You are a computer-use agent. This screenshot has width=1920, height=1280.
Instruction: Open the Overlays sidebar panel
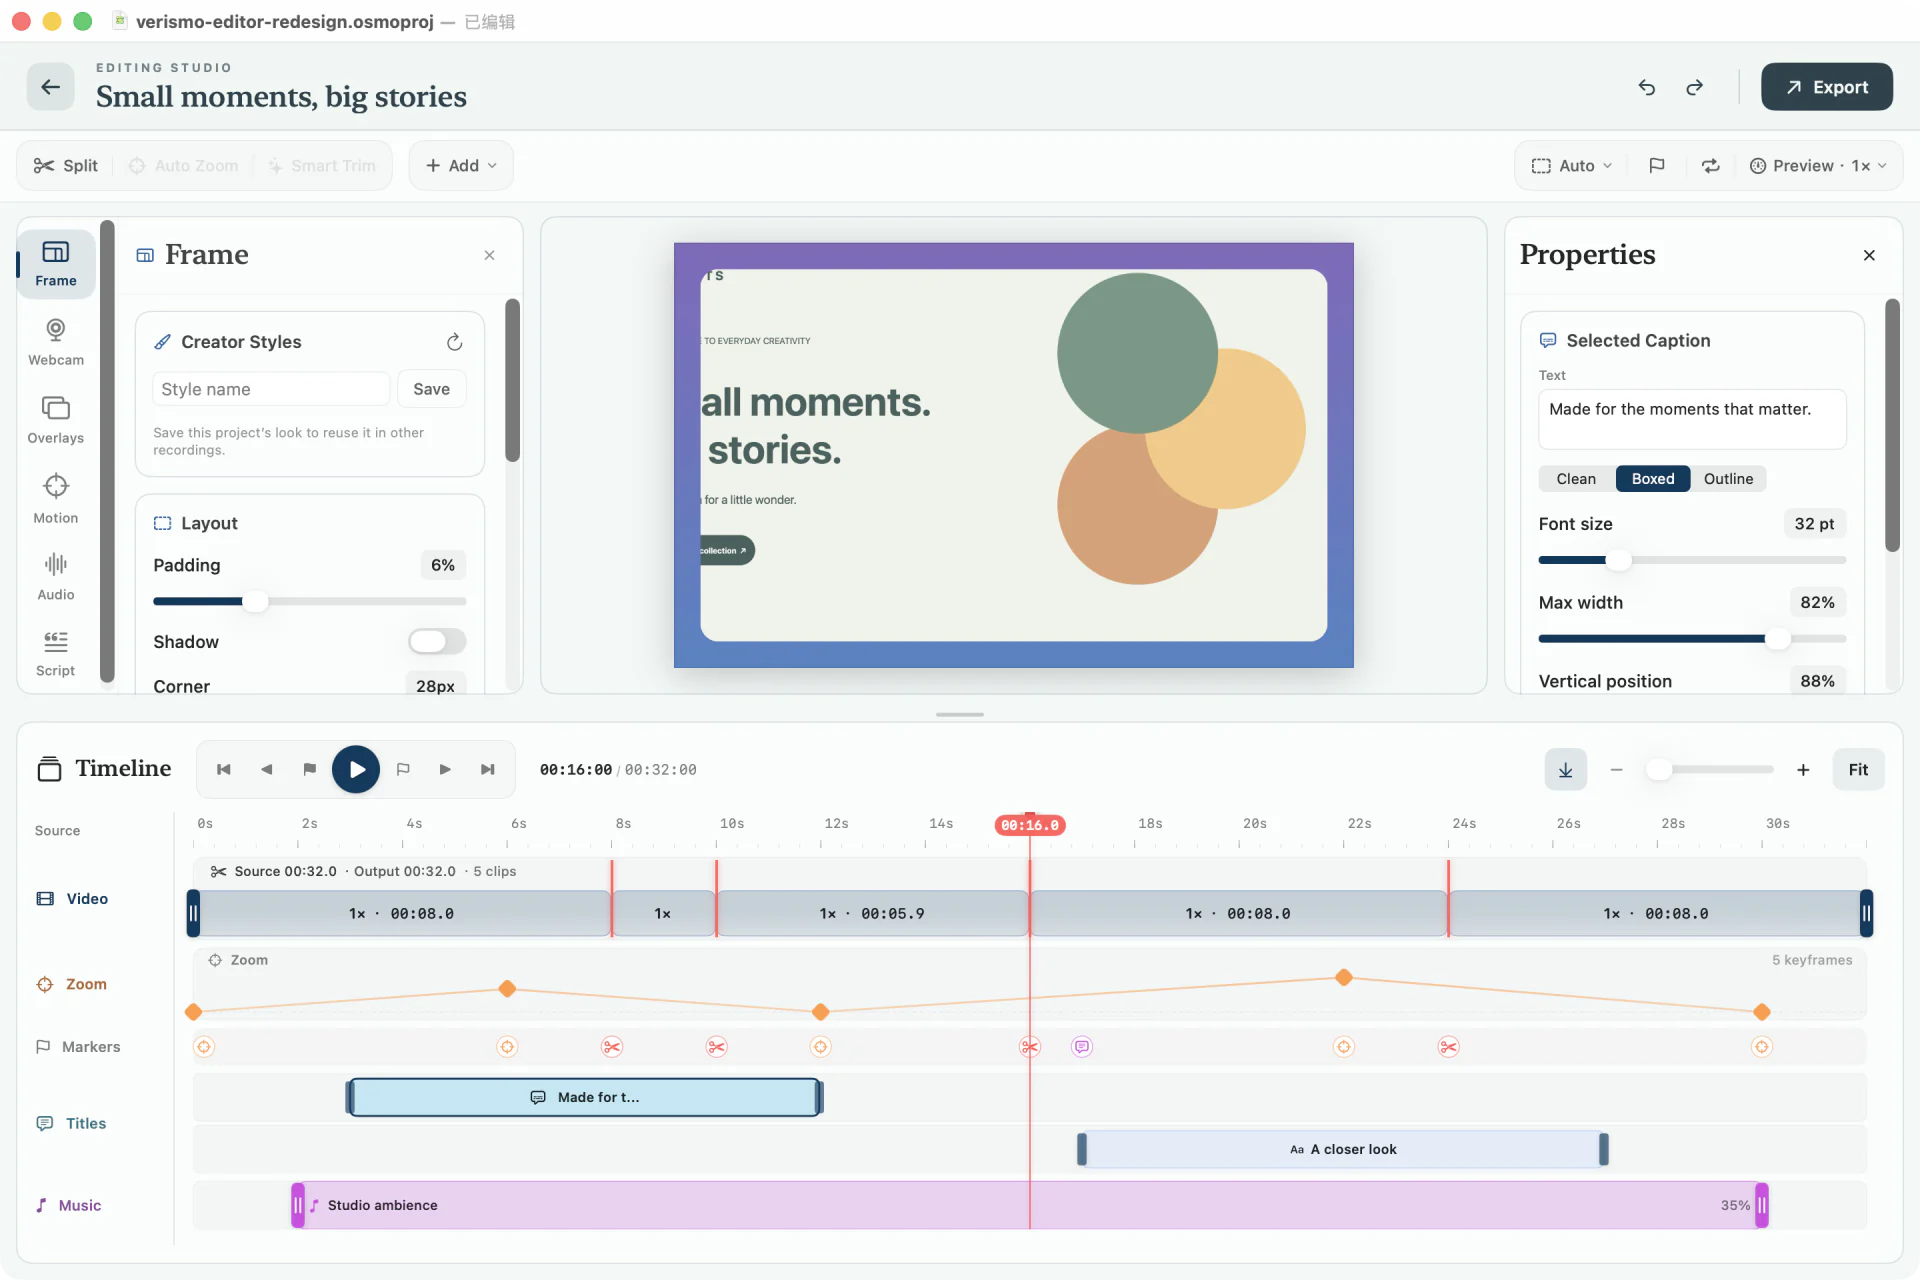tap(56, 421)
